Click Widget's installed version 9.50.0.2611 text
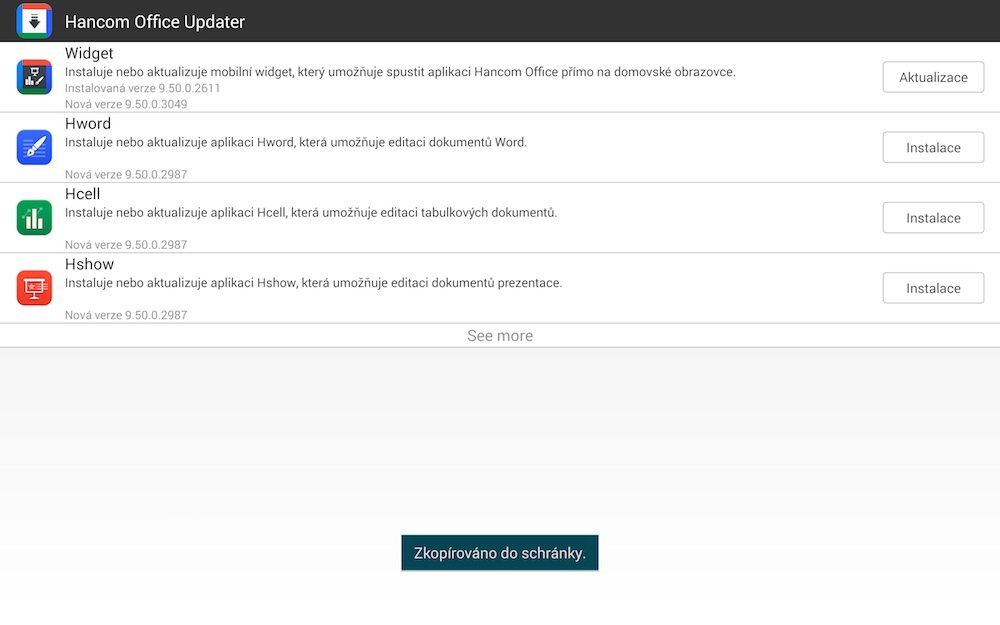The height and width of the screenshot is (625, 1000). [143, 88]
